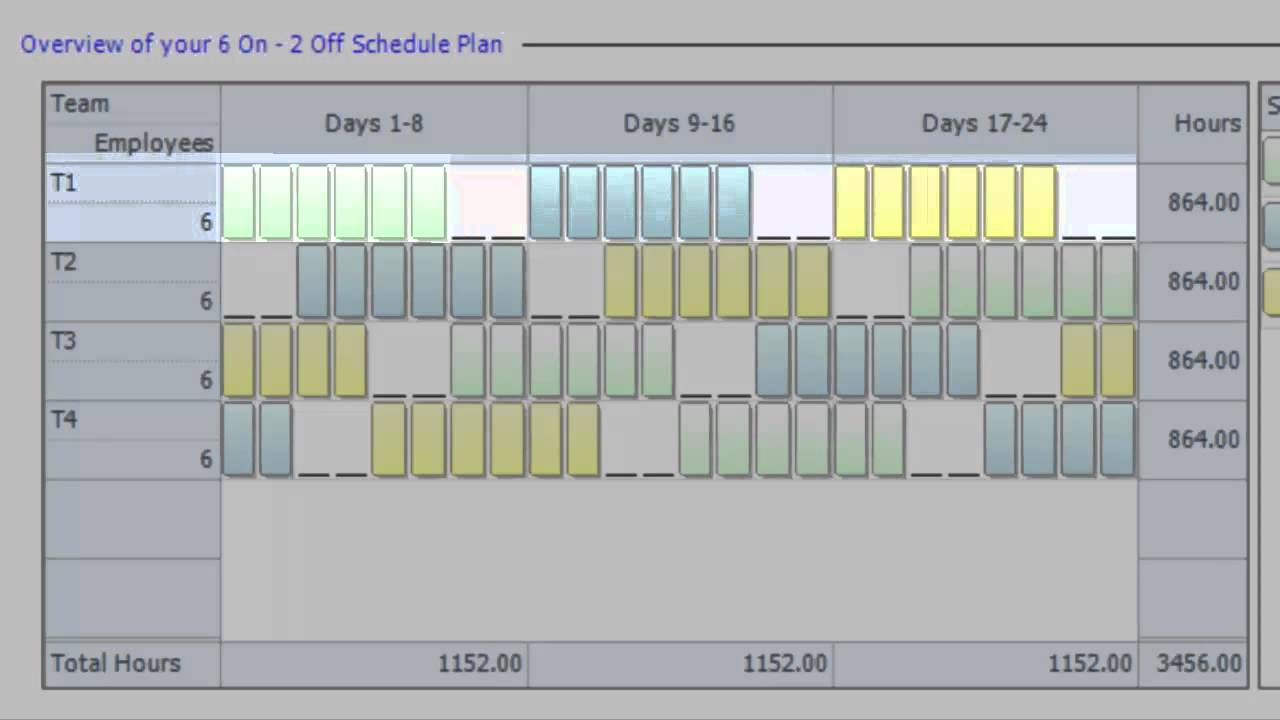Select T2's yellow shift block on day 11
Screen dimensions: 1280x720
coord(621,282)
